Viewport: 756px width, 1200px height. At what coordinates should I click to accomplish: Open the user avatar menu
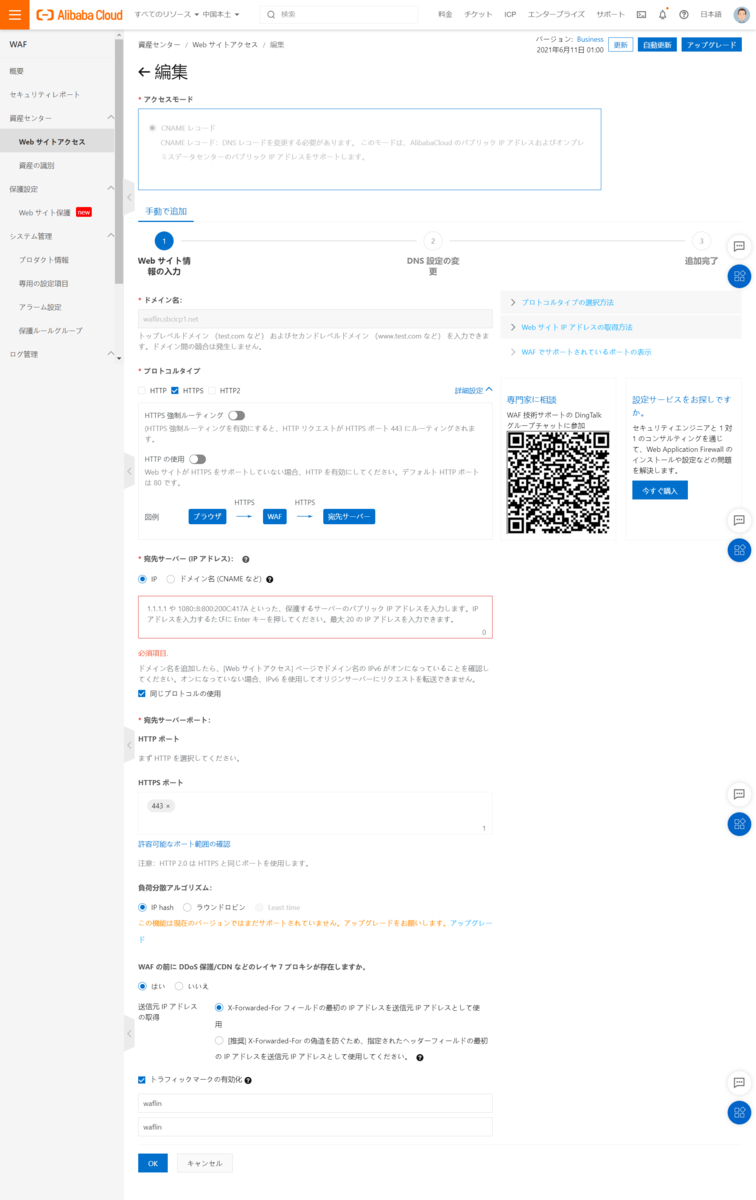pos(741,14)
